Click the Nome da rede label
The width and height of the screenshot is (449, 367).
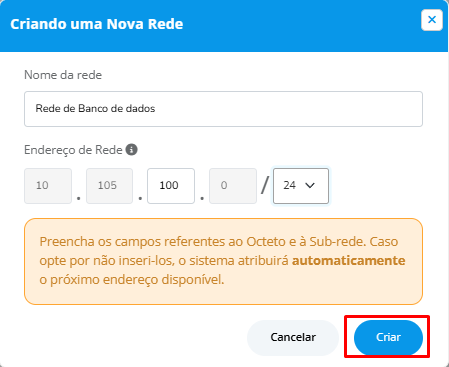(x=63, y=75)
